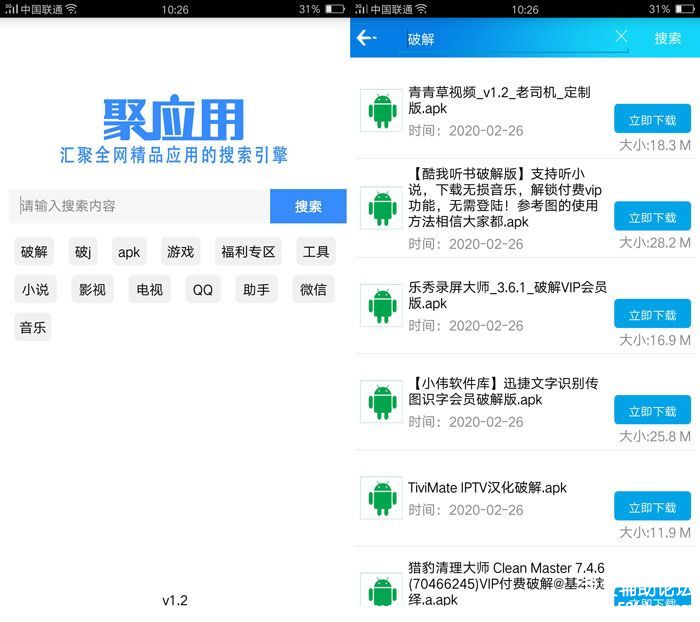The height and width of the screenshot is (622, 700).
Task: Open the TiviMate IPTV汉化破解.apk title
Action: pyautogui.click(x=487, y=487)
